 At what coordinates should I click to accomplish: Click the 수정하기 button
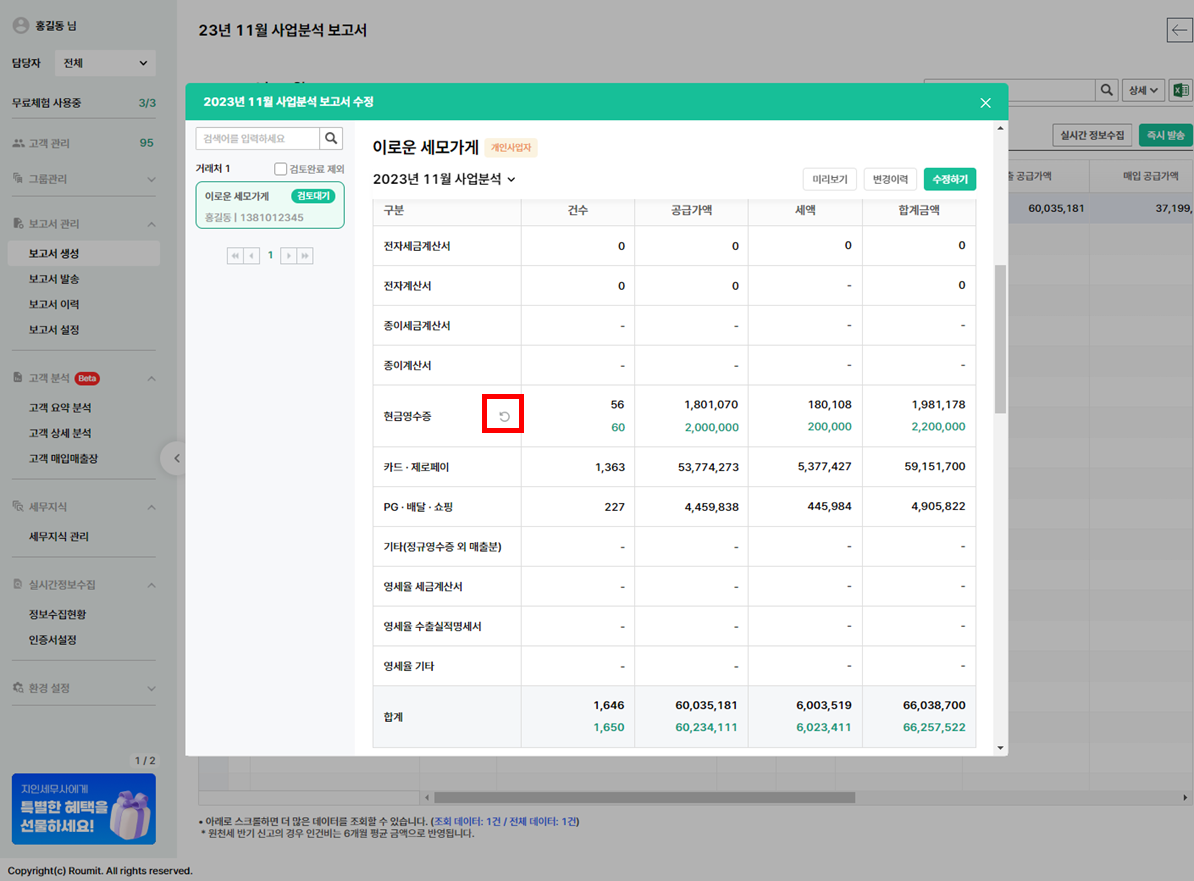click(949, 180)
